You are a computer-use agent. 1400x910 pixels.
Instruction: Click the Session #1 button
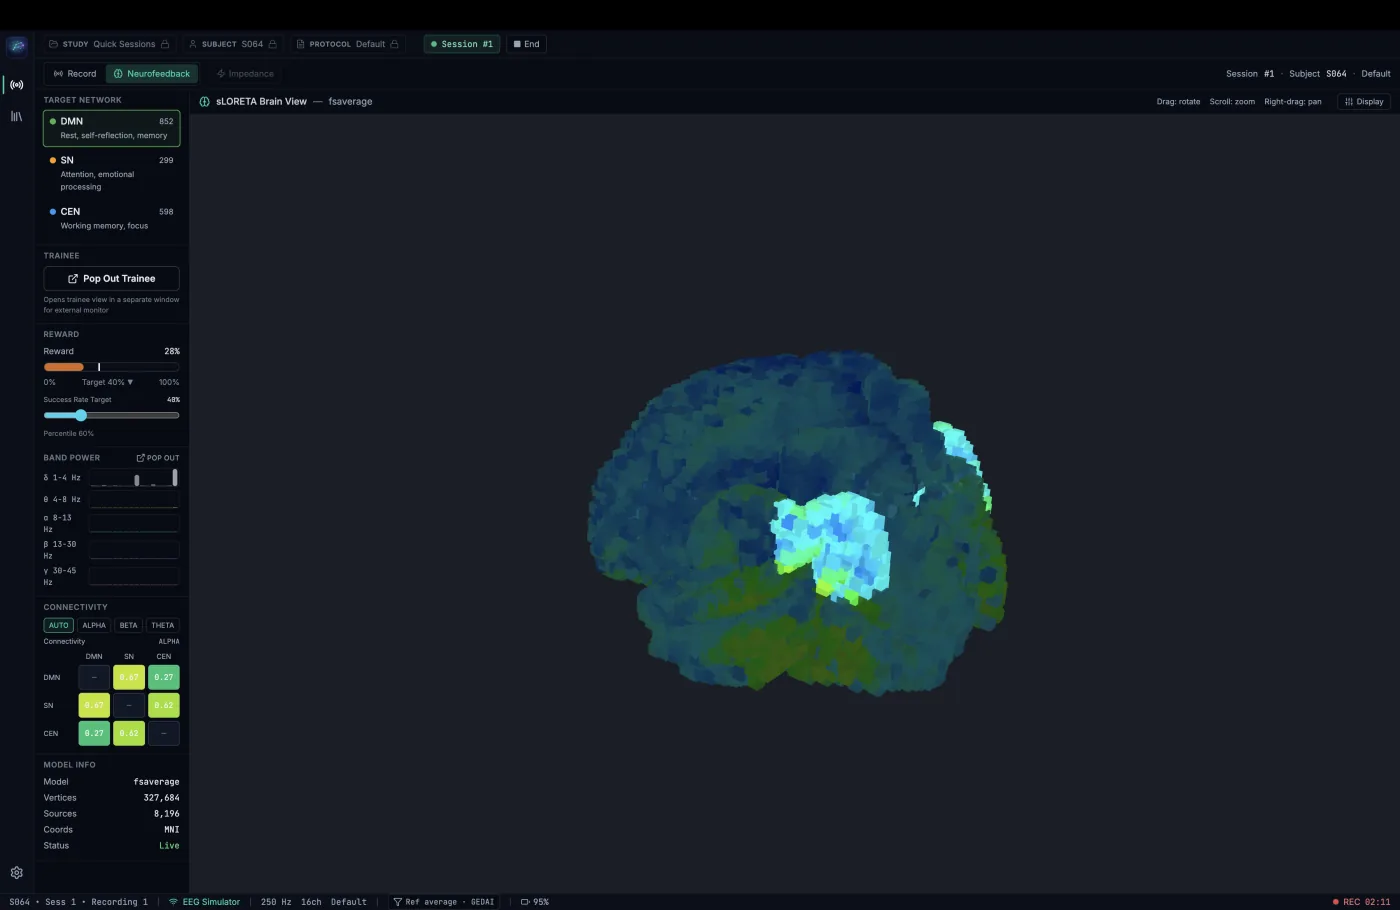point(461,44)
